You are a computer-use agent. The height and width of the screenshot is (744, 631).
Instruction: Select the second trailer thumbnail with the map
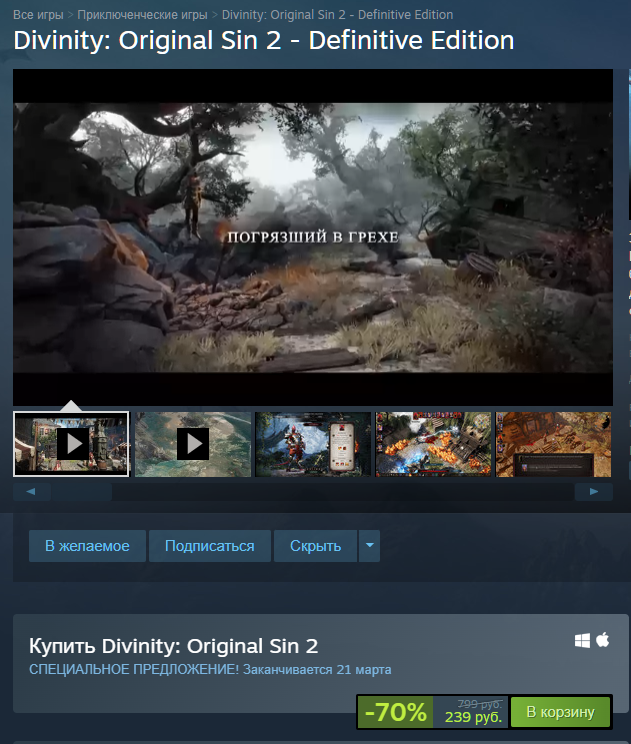point(193,444)
